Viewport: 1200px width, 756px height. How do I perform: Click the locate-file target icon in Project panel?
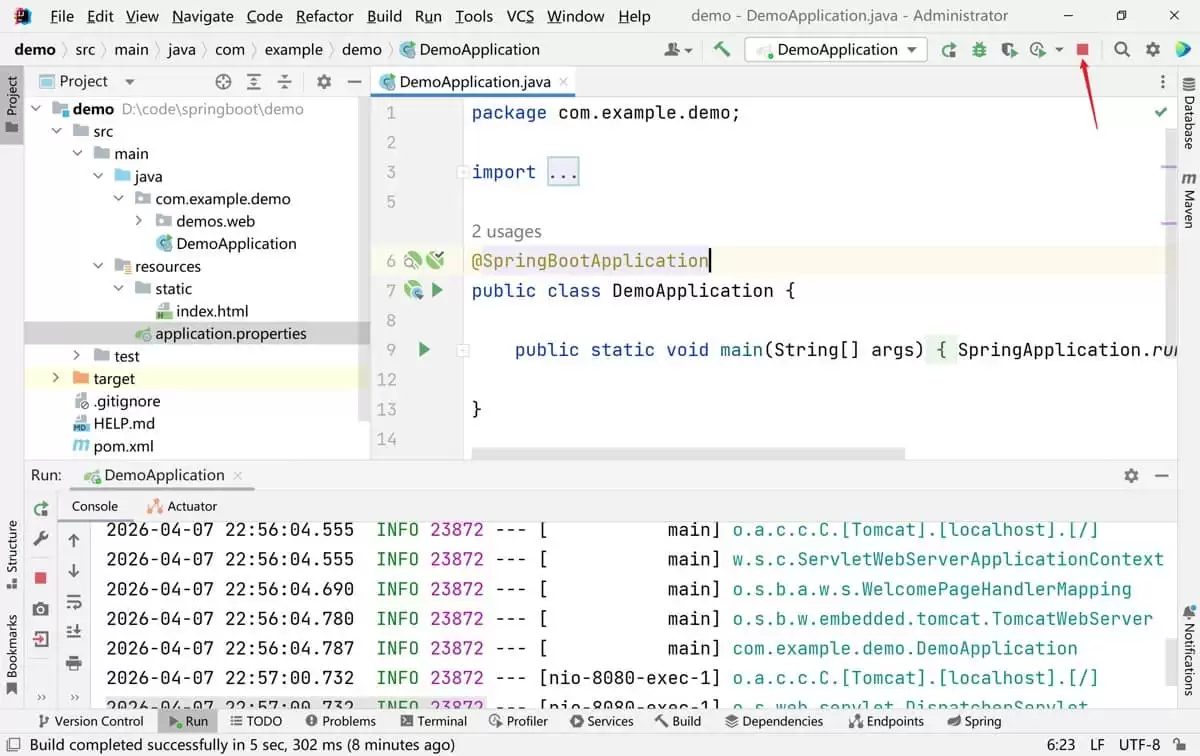(223, 82)
